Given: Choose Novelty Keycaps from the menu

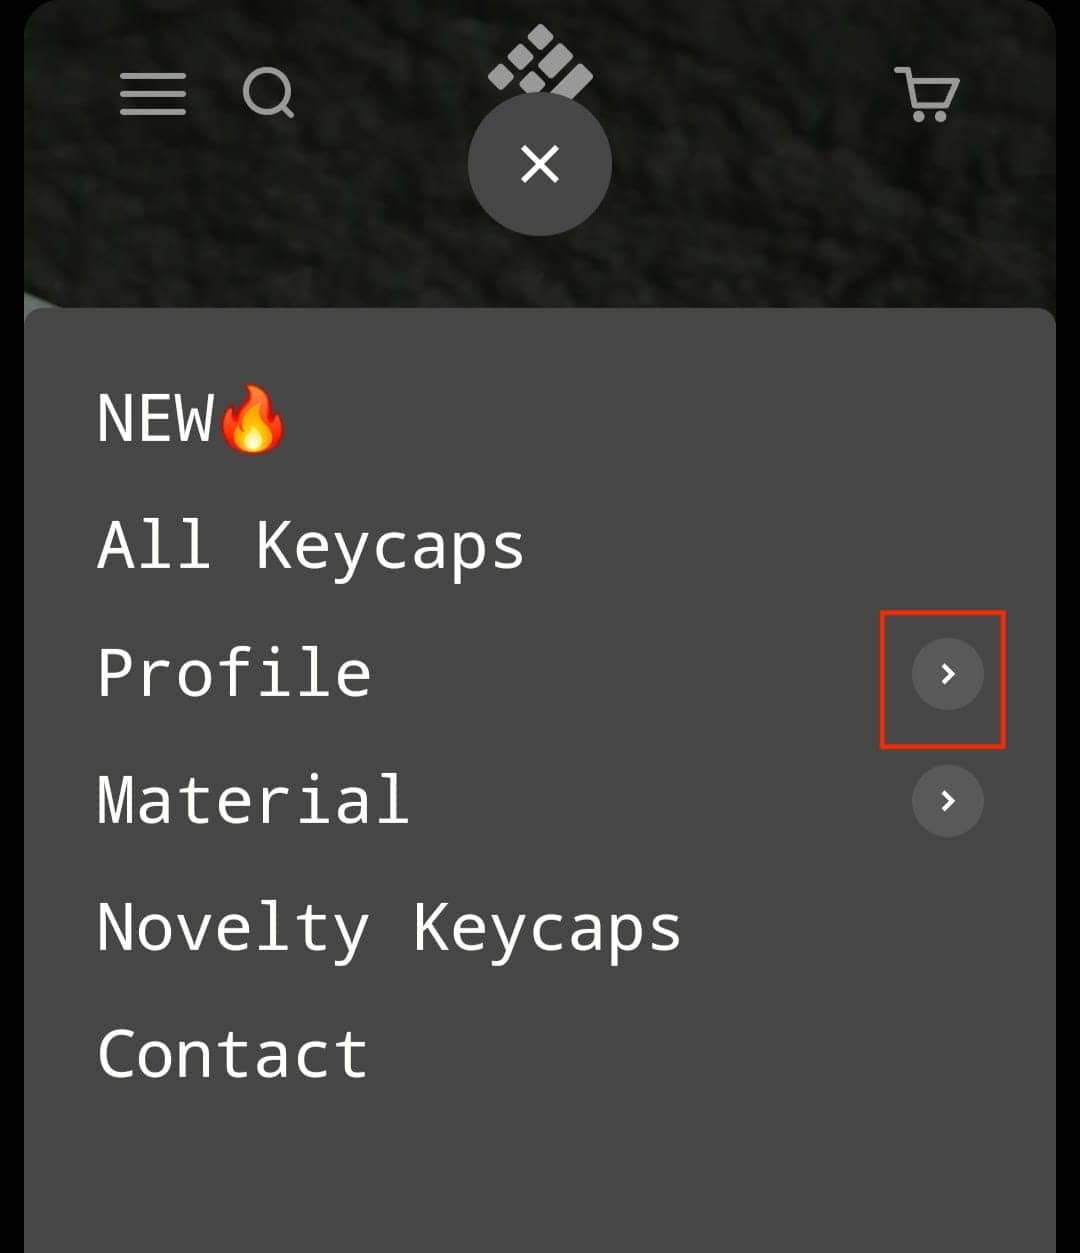Looking at the screenshot, I should click(x=388, y=928).
